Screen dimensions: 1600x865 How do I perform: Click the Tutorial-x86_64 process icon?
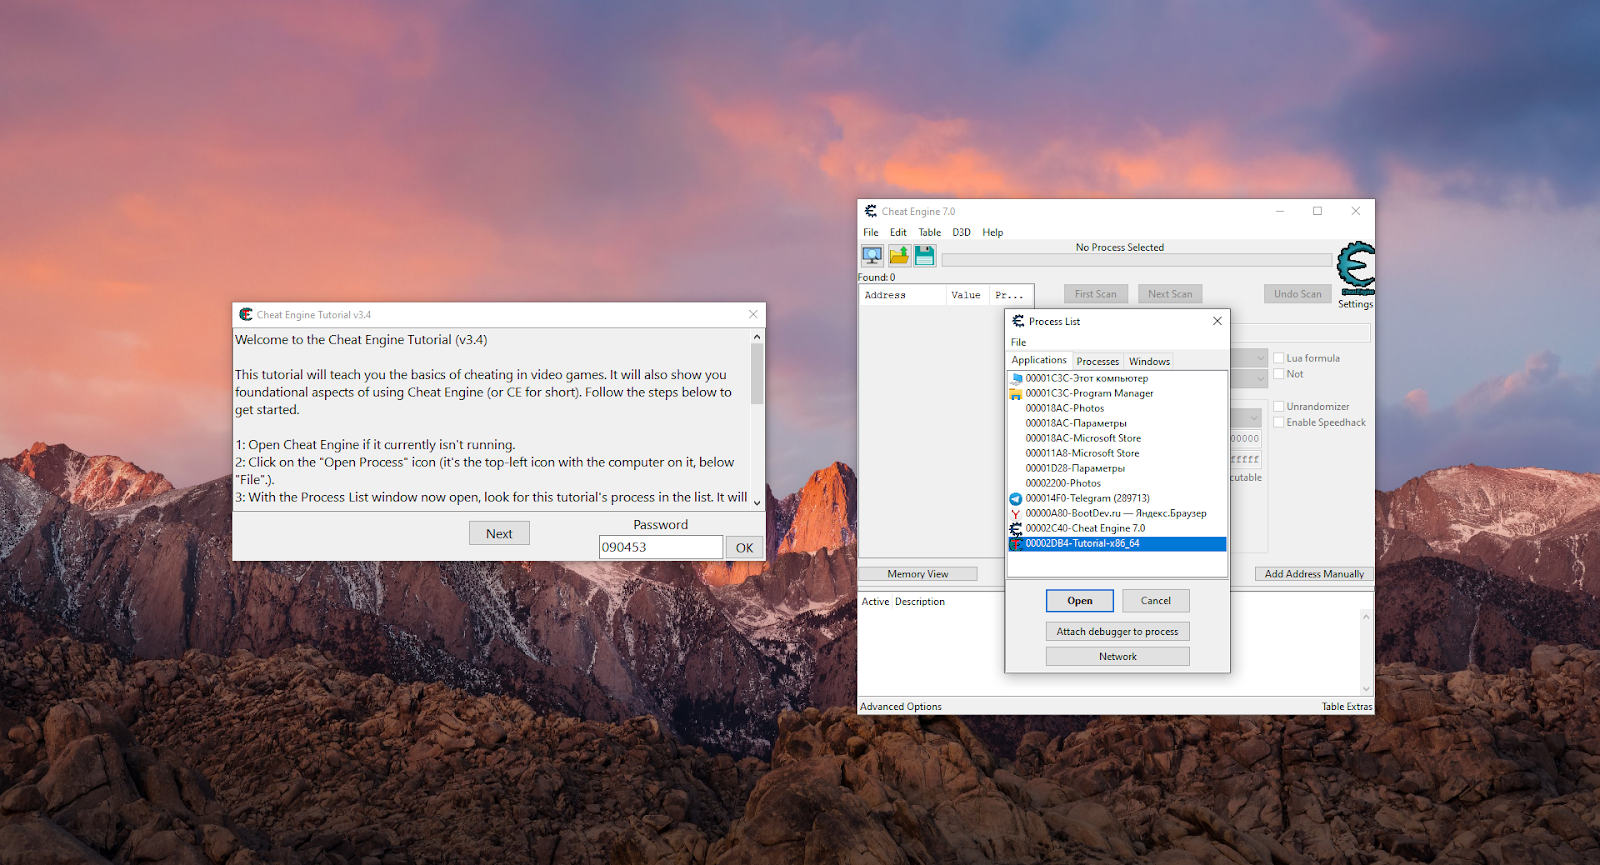pyautogui.click(x=1016, y=544)
